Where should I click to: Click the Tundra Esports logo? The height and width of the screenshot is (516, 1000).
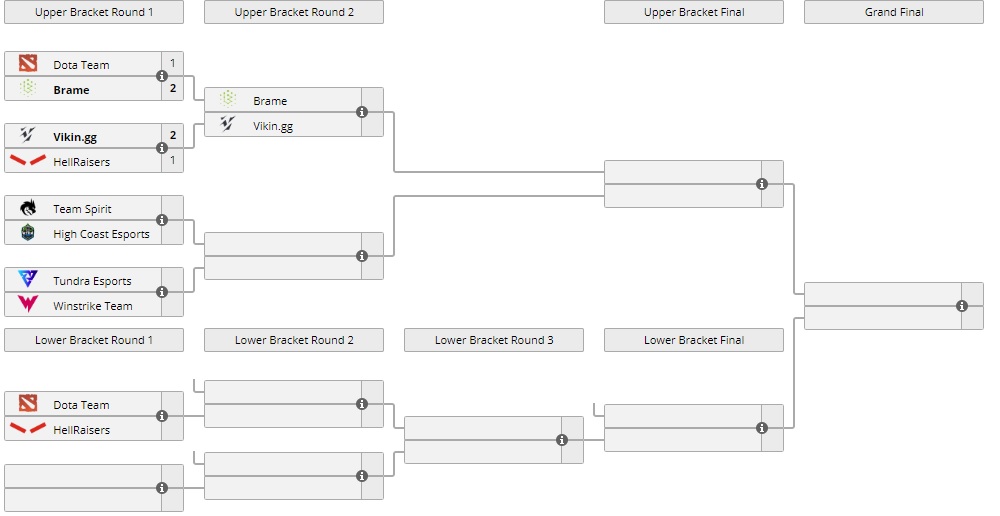(x=28, y=280)
